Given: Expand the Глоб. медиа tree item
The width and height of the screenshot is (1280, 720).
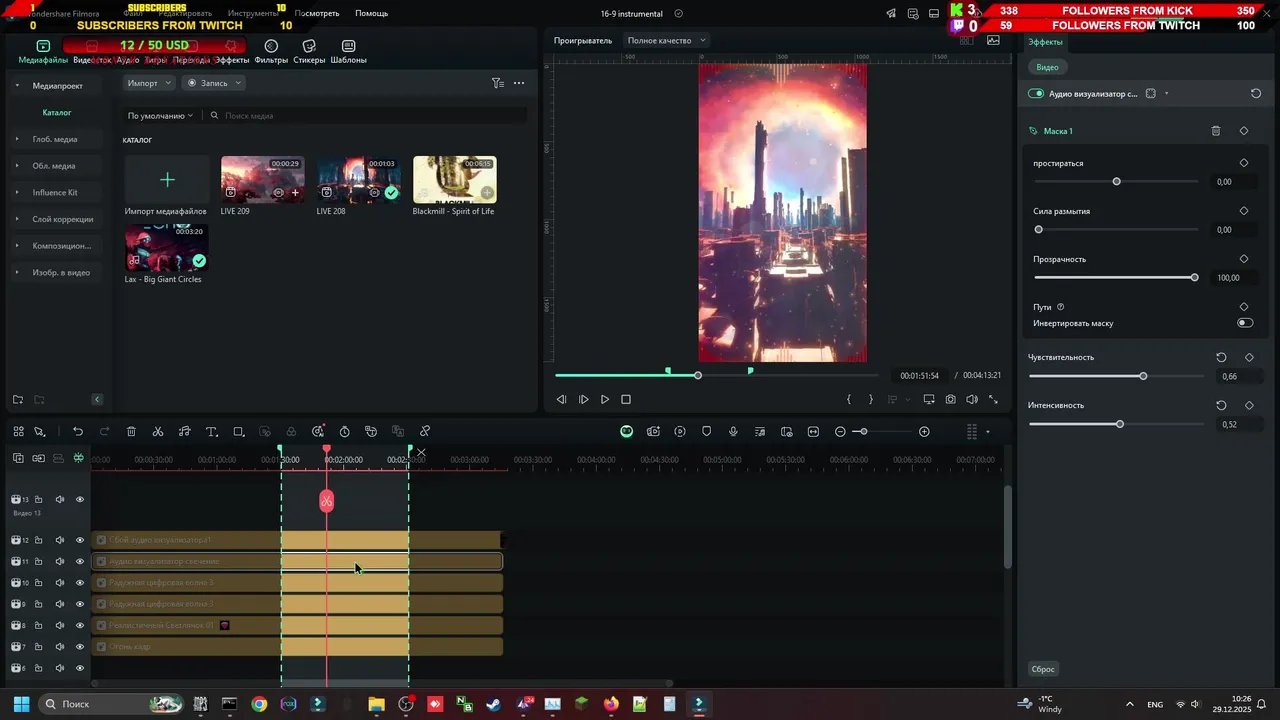Looking at the screenshot, I should (x=17, y=139).
